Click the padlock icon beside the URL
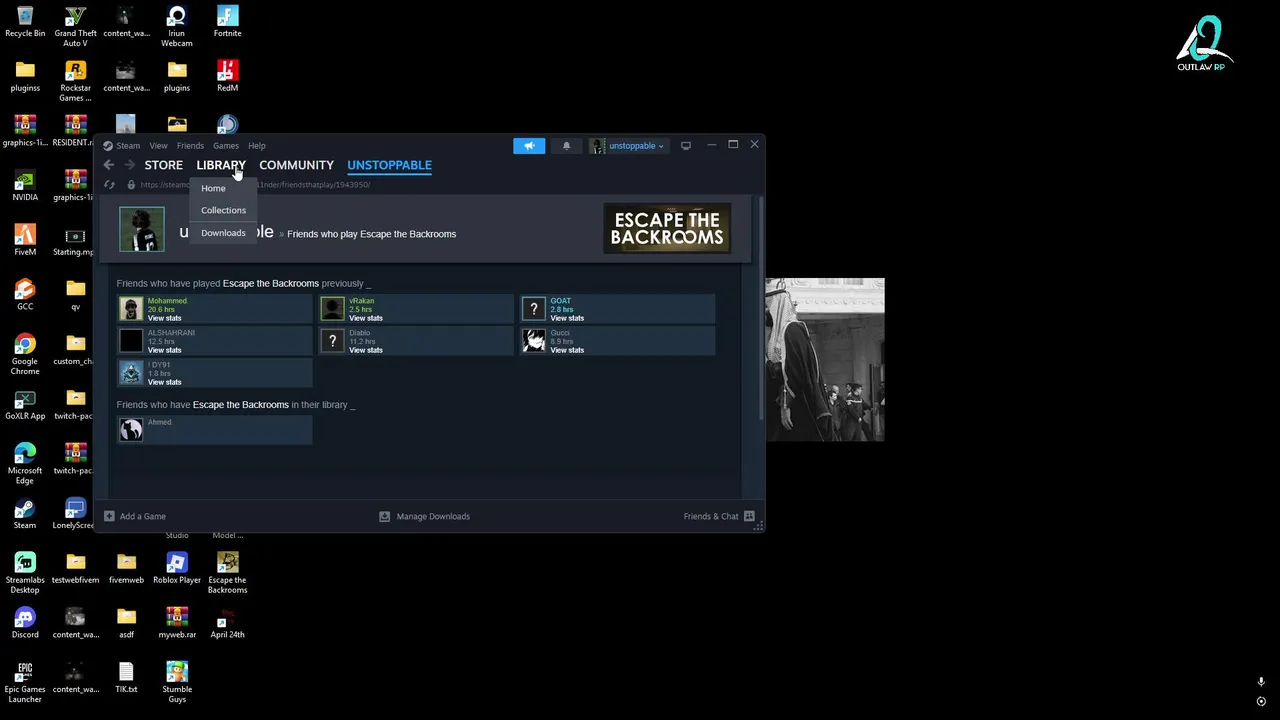Image resolution: width=1280 pixels, height=720 pixels. [x=131, y=185]
